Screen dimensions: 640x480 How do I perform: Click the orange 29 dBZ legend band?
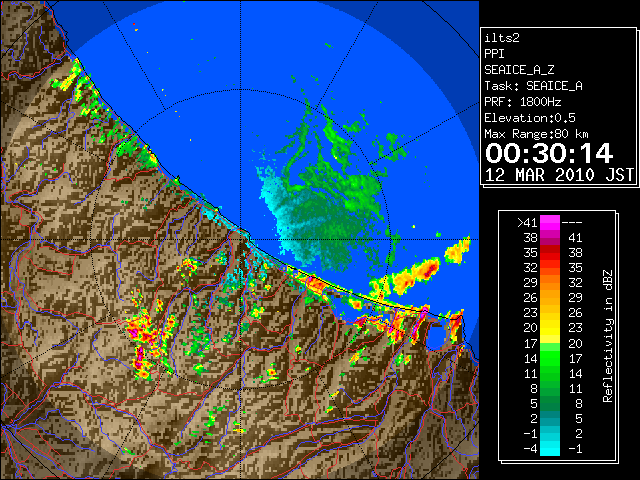(x=550, y=283)
